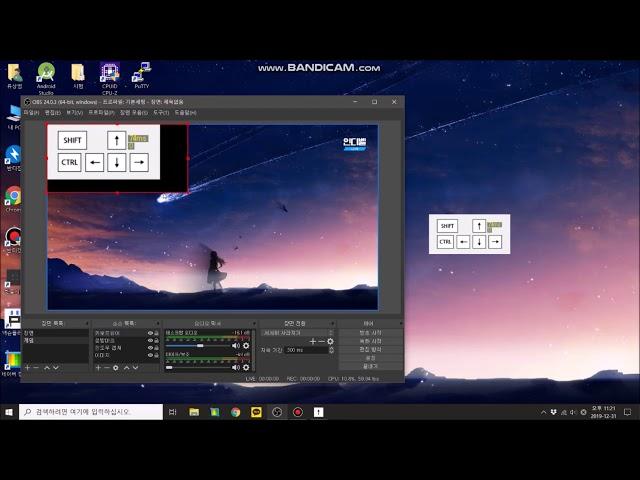This screenshot has height=480, width=640.
Task: Click 데스크탑 오디오 volume slider
Action: pos(197,346)
